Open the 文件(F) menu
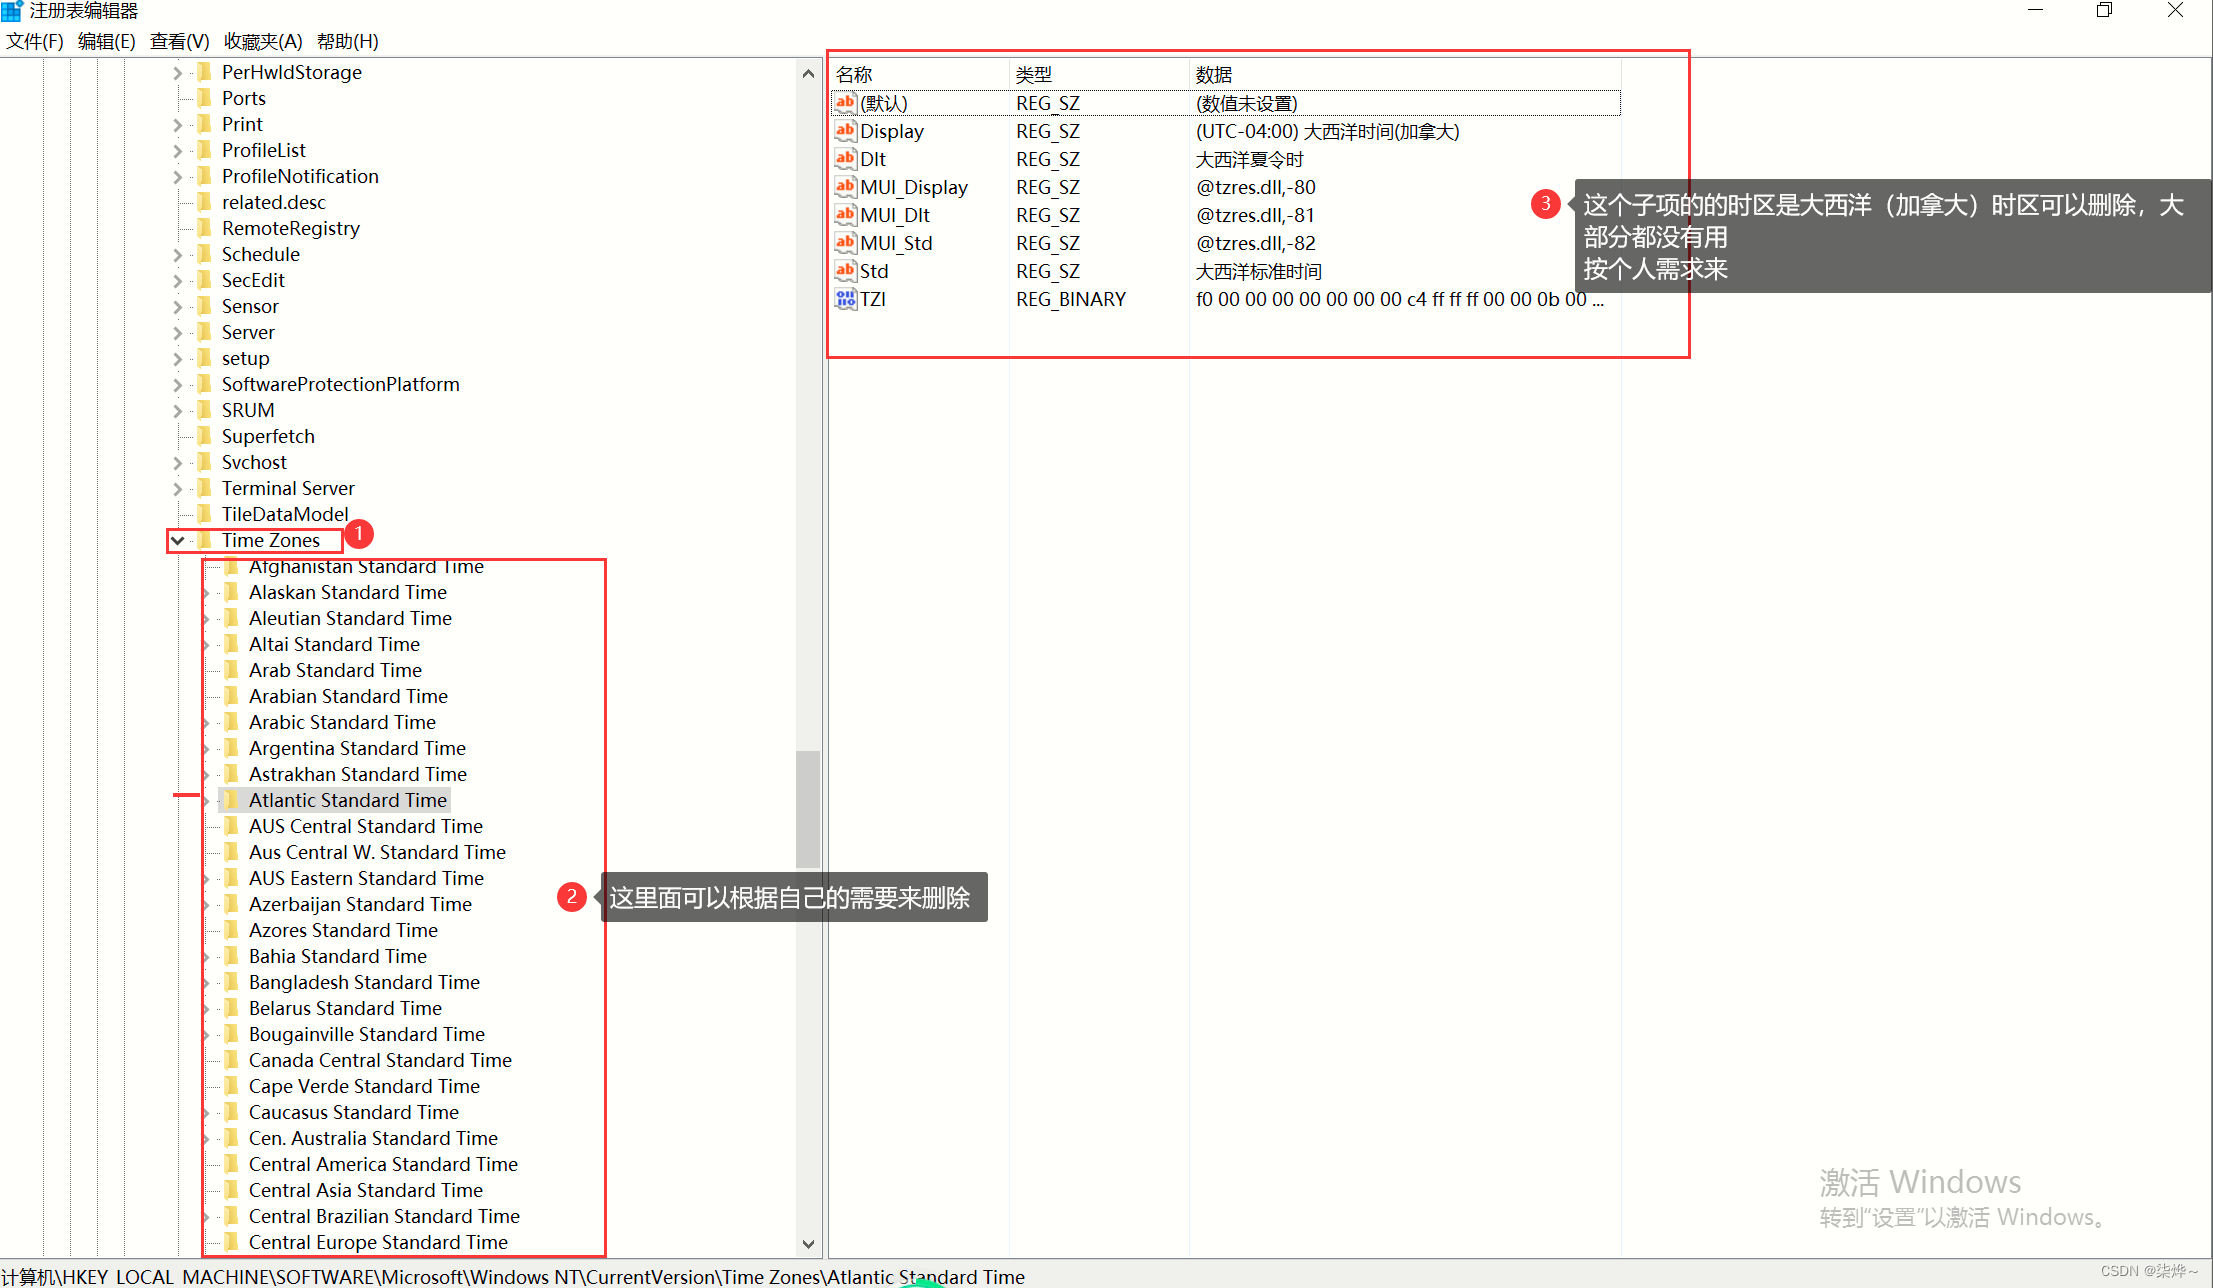This screenshot has height=1288, width=2213. (x=35, y=41)
